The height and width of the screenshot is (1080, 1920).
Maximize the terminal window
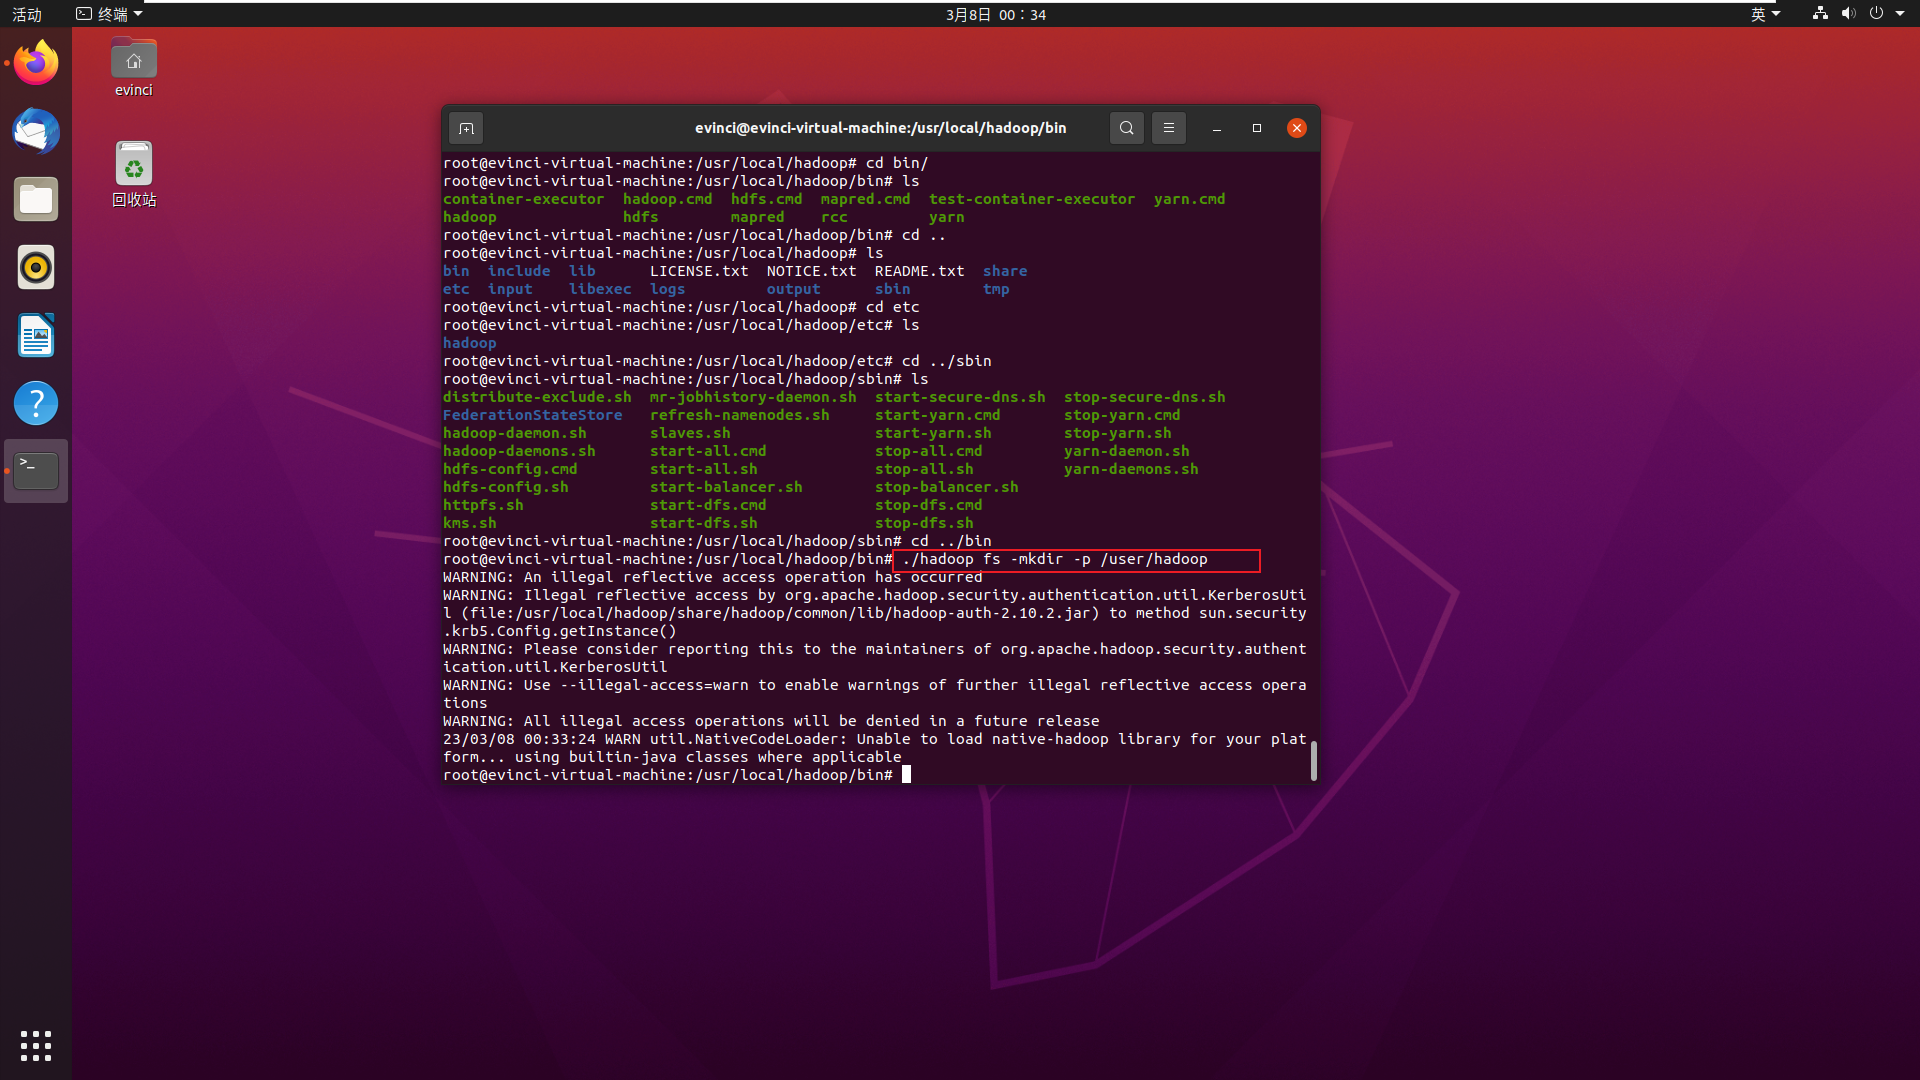1257,128
